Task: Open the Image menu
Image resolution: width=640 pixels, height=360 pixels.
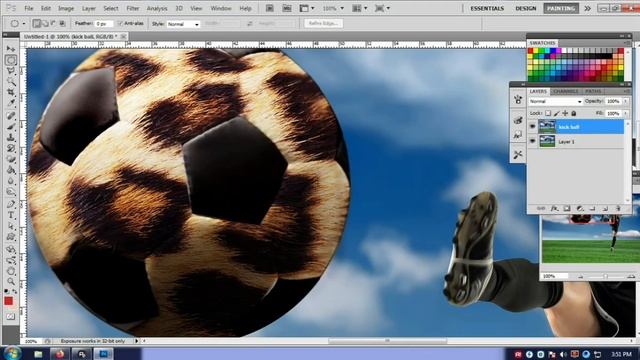Action: [66, 8]
